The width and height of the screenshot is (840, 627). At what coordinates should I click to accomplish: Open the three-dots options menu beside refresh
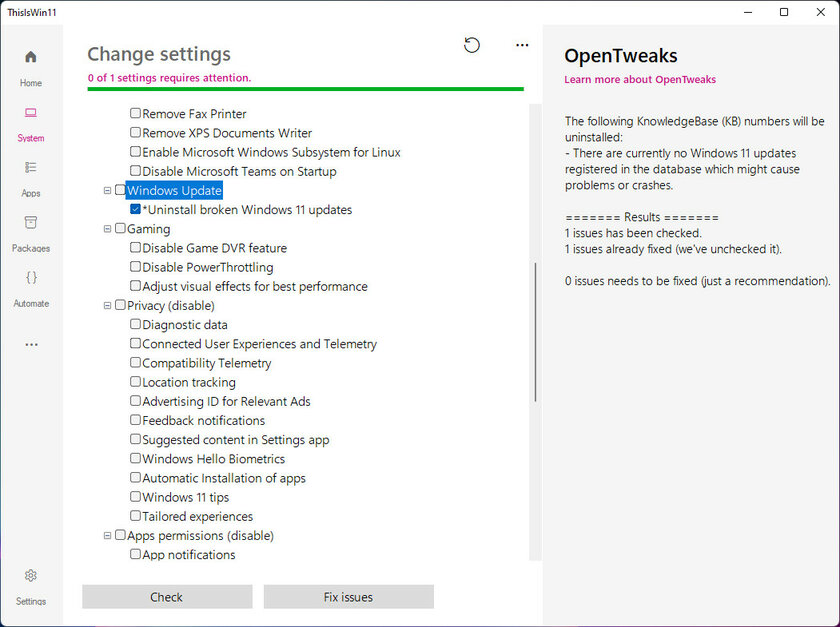point(522,45)
